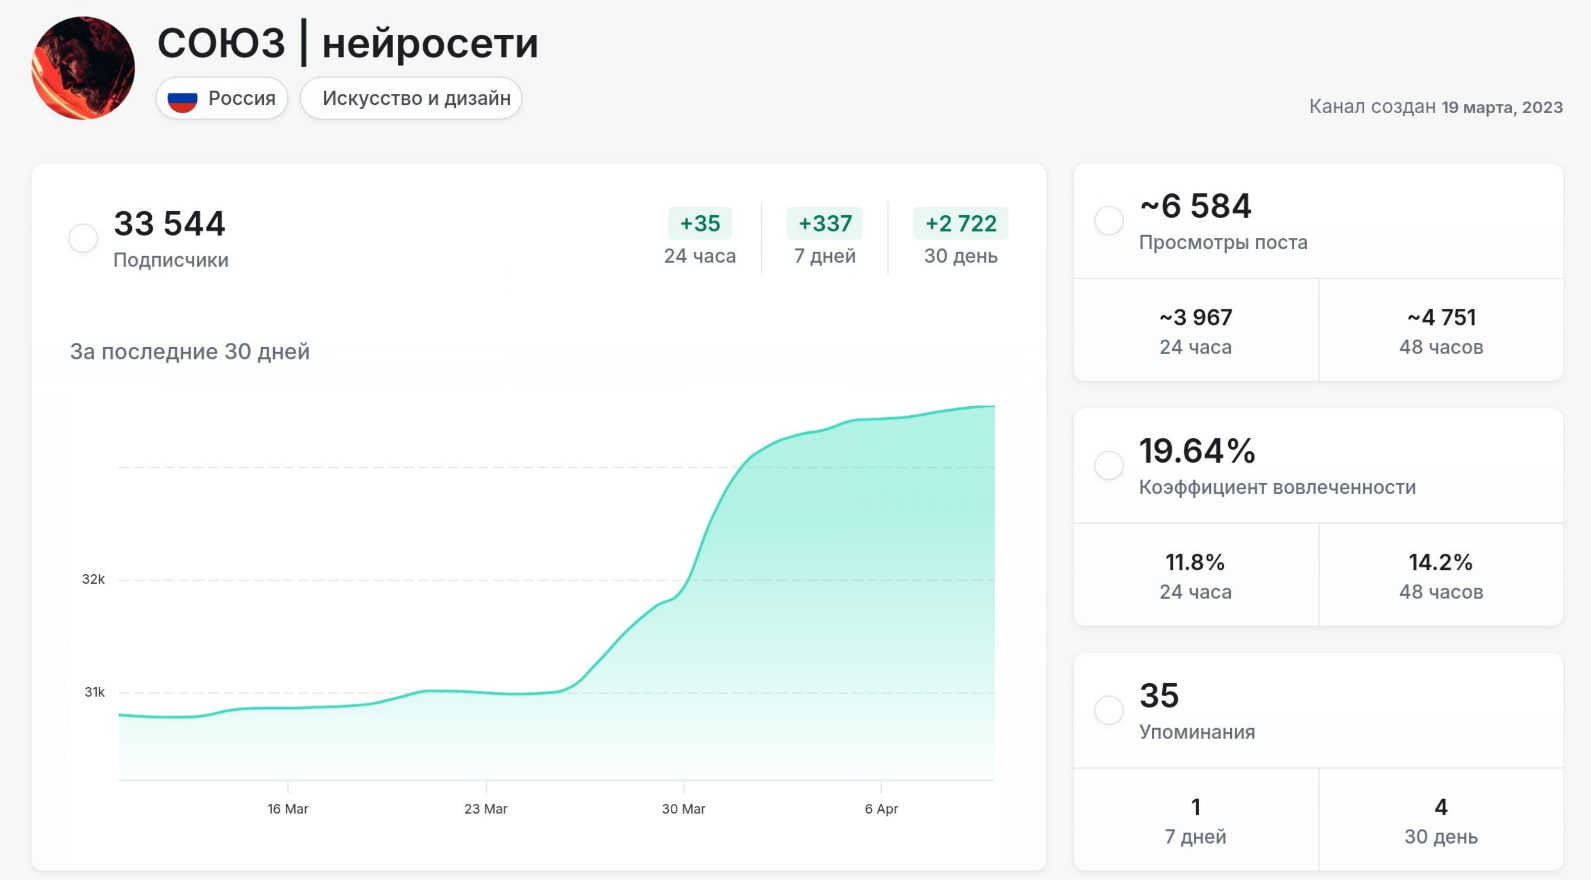Click the 30 Mar marker on chart axis
The height and width of the screenshot is (880, 1591).
coord(684,809)
